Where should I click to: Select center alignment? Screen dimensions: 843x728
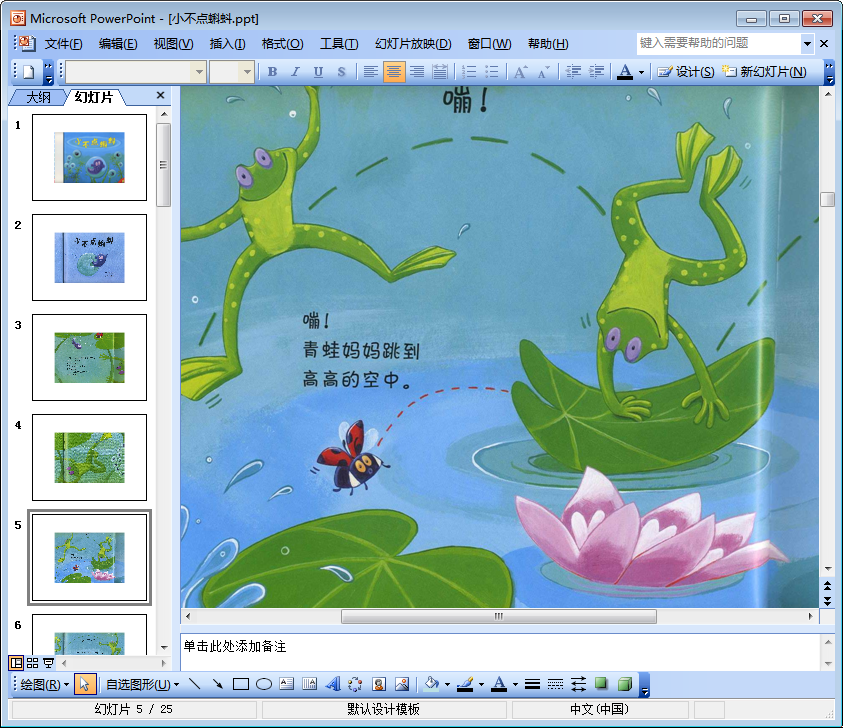click(394, 72)
